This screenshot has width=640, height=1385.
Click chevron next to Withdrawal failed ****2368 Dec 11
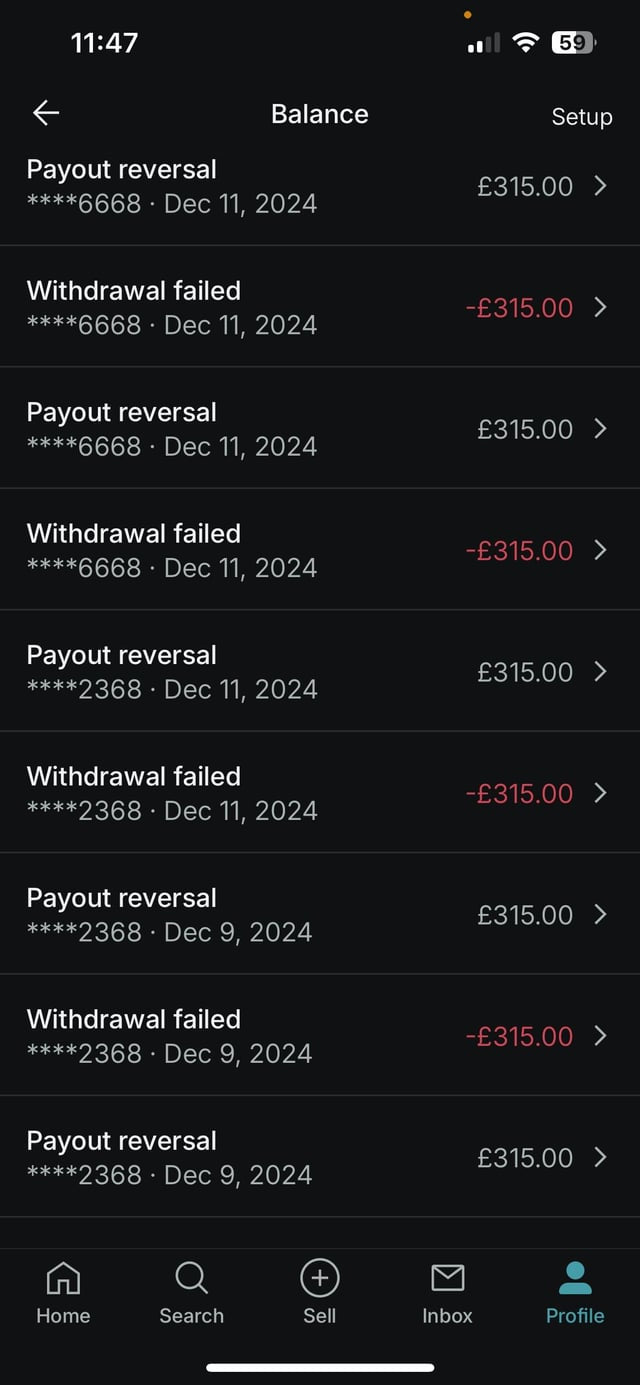(600, 793)
